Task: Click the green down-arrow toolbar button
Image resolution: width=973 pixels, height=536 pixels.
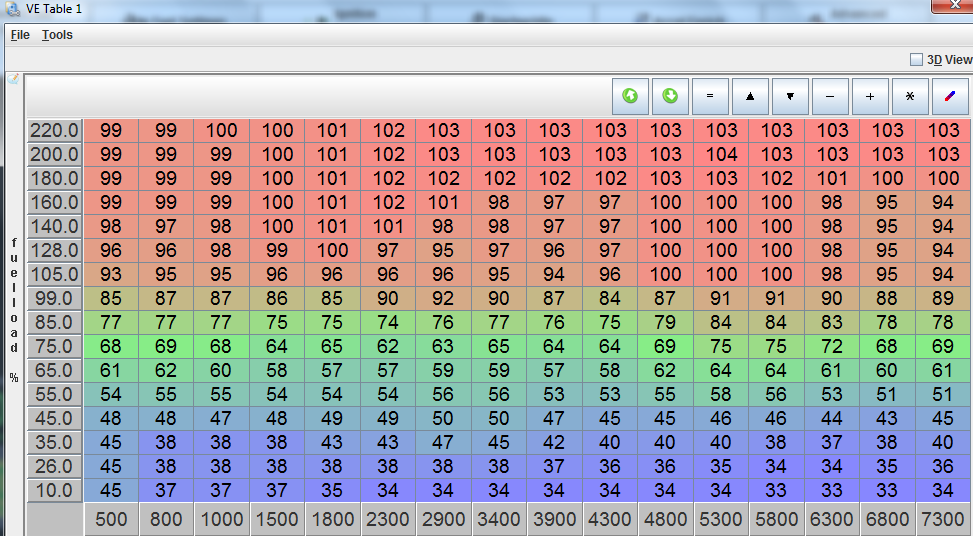Action: [670, 96]
